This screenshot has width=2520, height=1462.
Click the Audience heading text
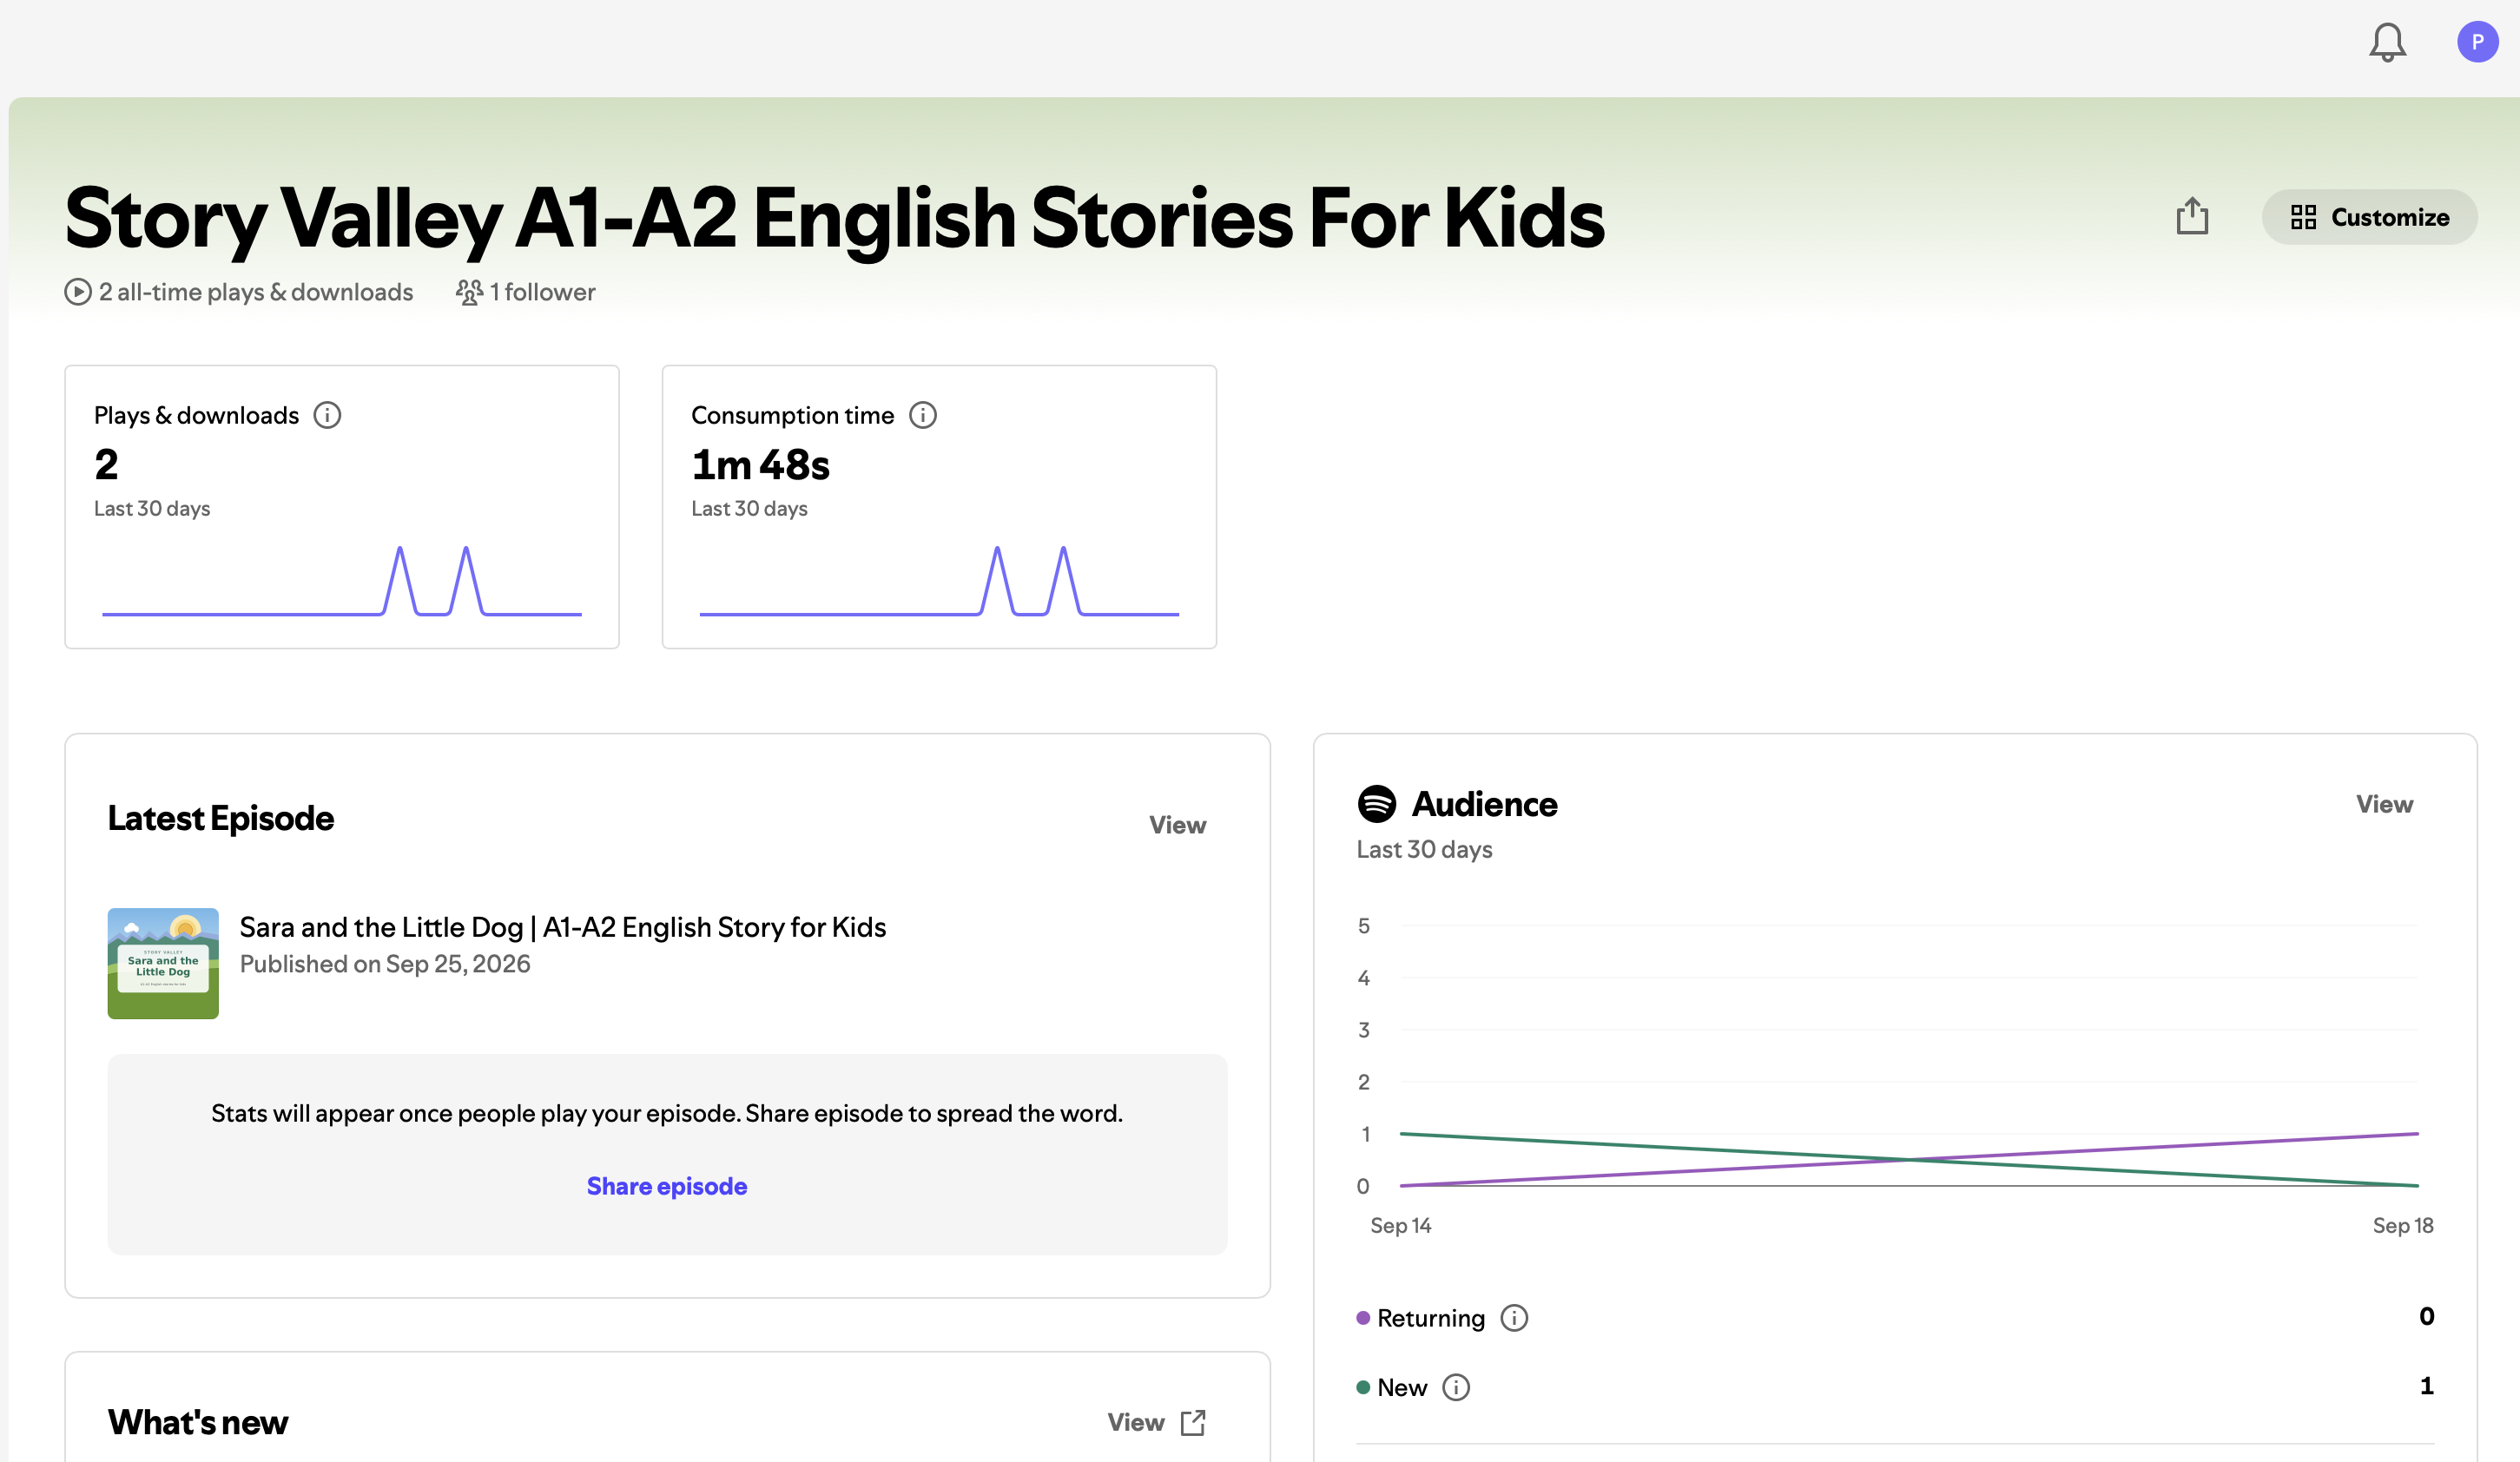[1484, 804]
